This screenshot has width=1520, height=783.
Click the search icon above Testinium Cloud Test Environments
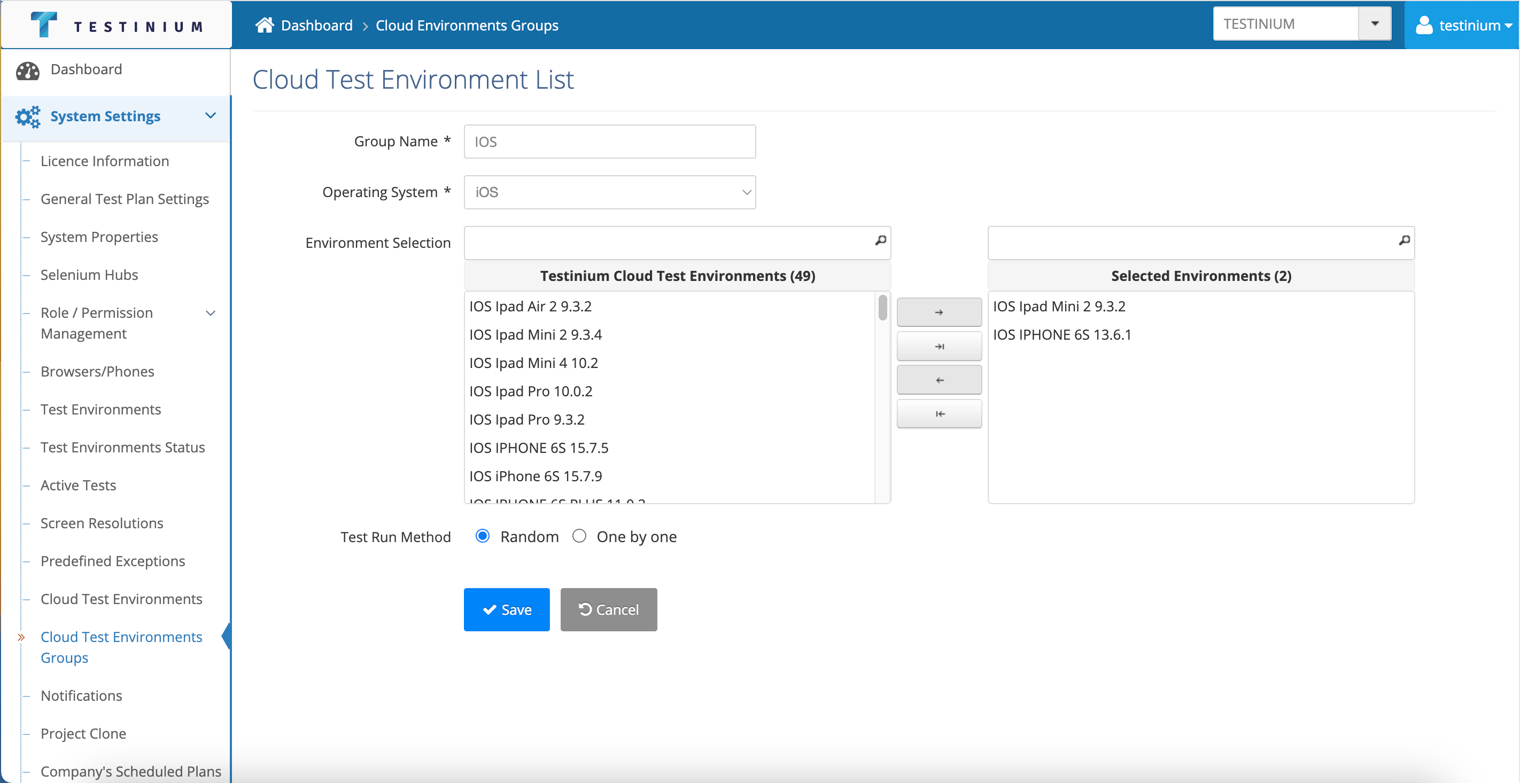click(880, 241)
